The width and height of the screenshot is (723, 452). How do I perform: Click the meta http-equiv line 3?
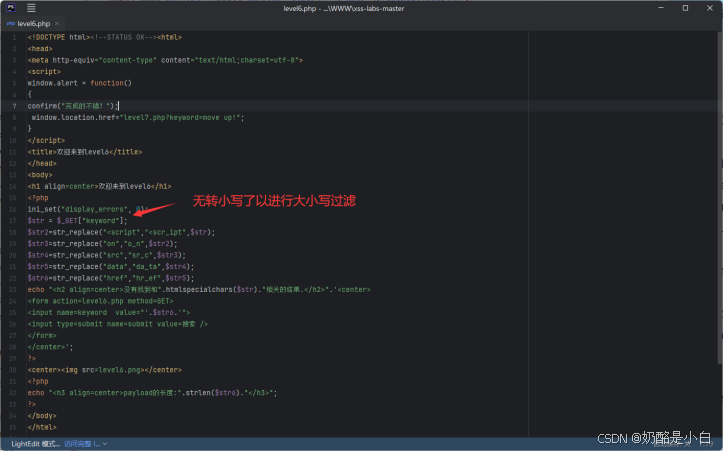click(x=165, y=60)
